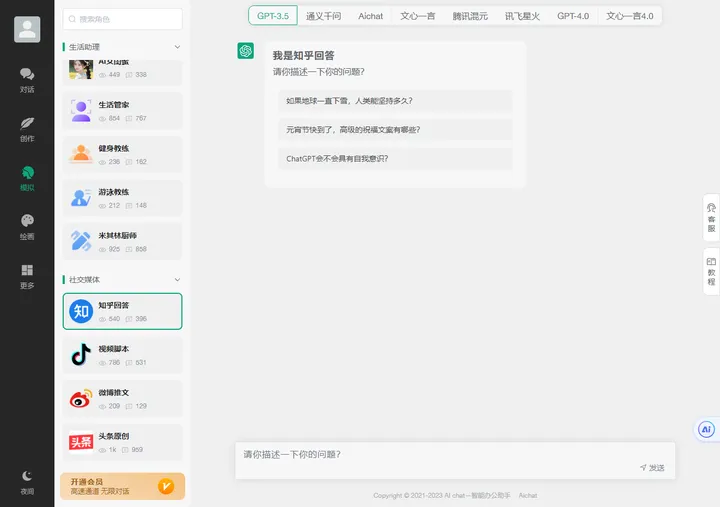Click the ChatGPT logo in chat message
Image resolution: width=720 pixels, height=507 pixels.
pyautogui.click(x=246, y=51)
